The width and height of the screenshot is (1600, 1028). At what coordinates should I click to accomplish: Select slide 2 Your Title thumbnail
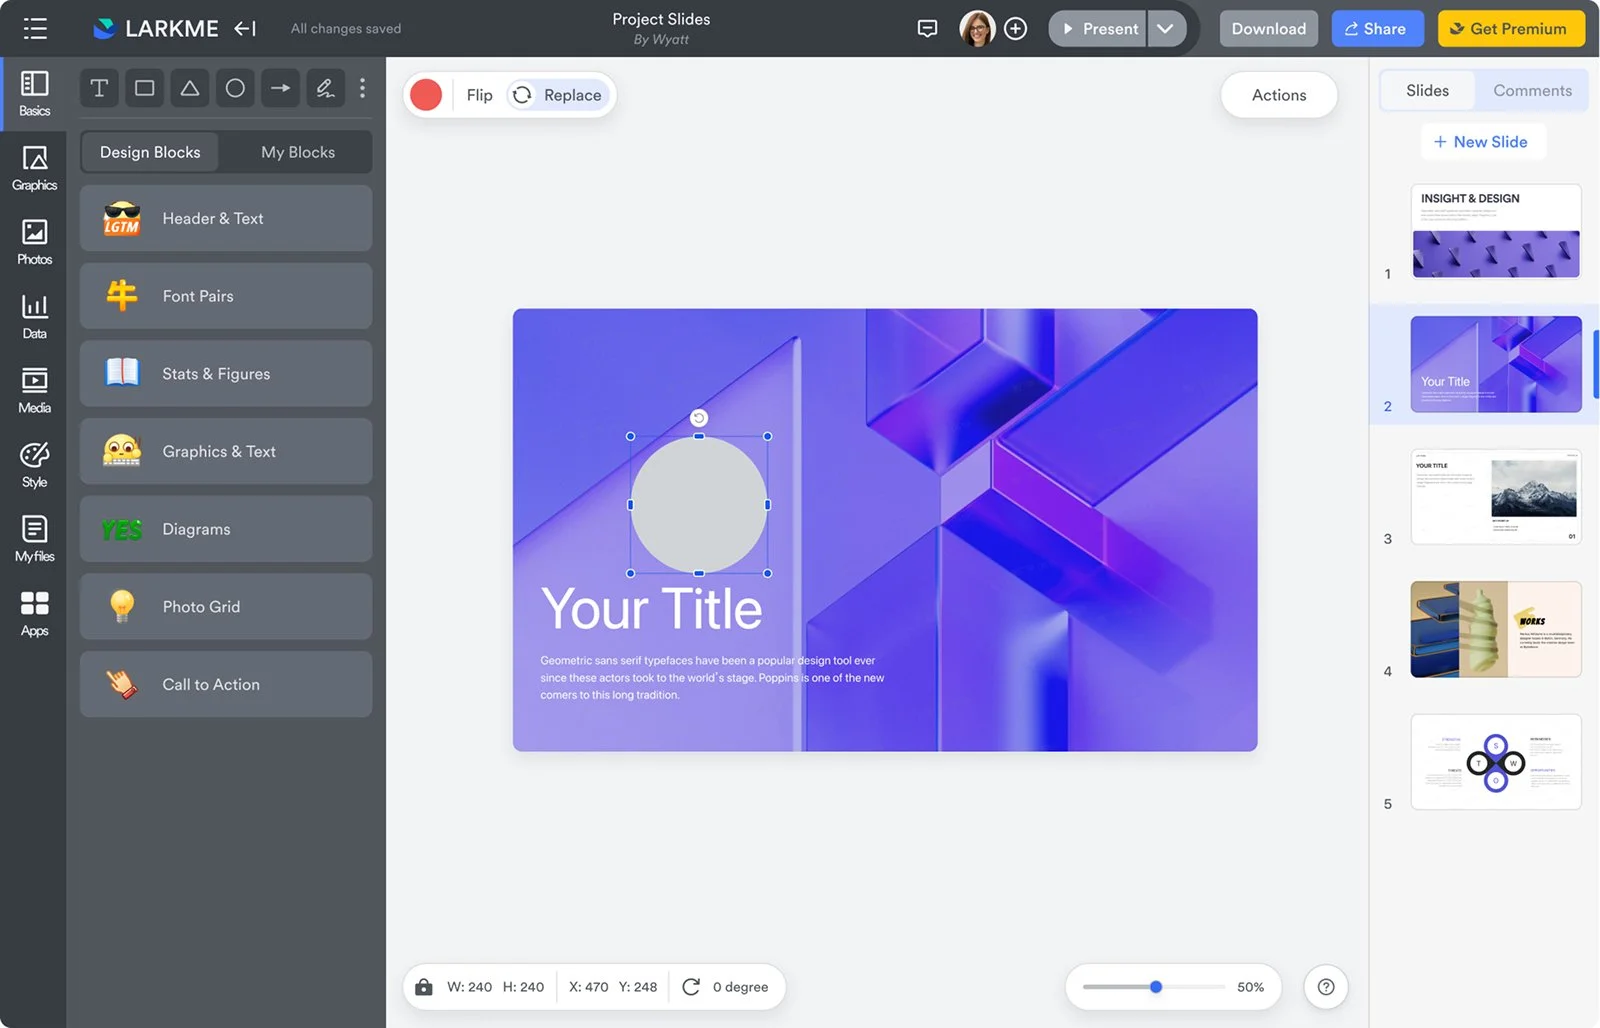[1496, 364]
